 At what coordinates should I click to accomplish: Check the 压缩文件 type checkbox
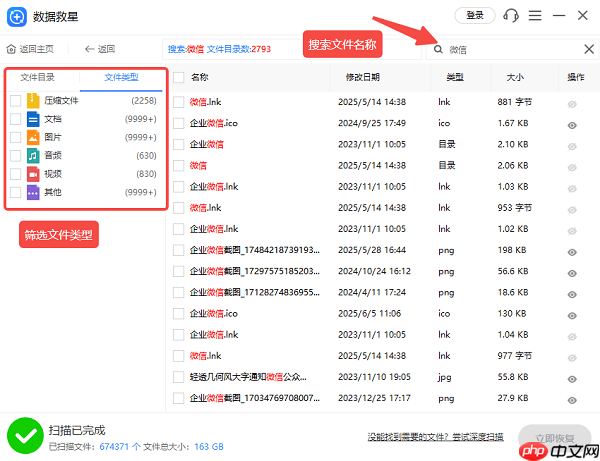(x=15, y=101)
